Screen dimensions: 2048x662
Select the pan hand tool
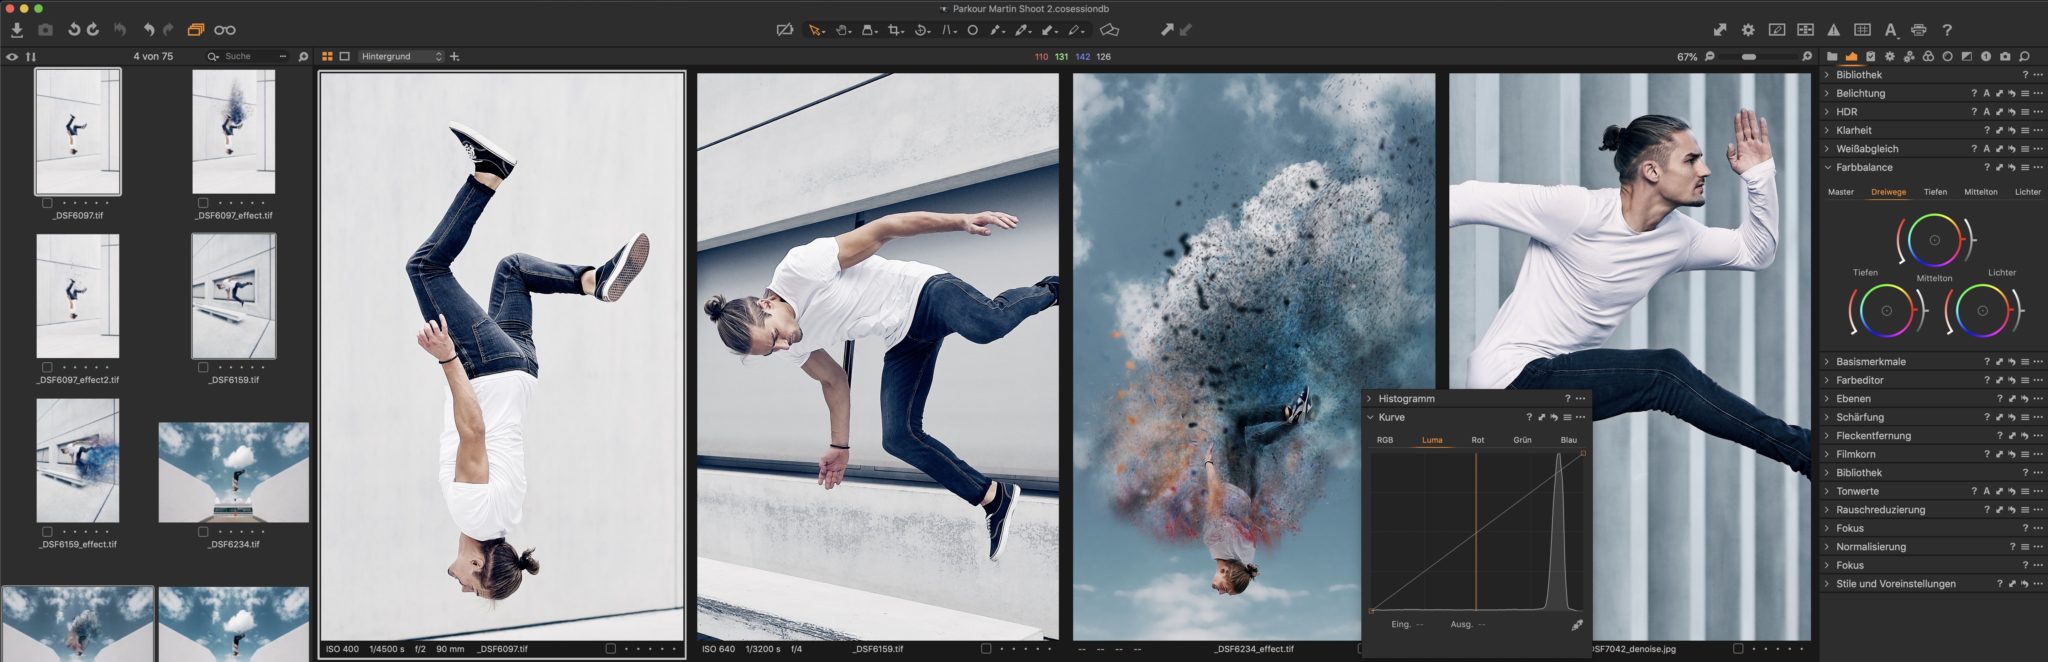coord(843,30)
